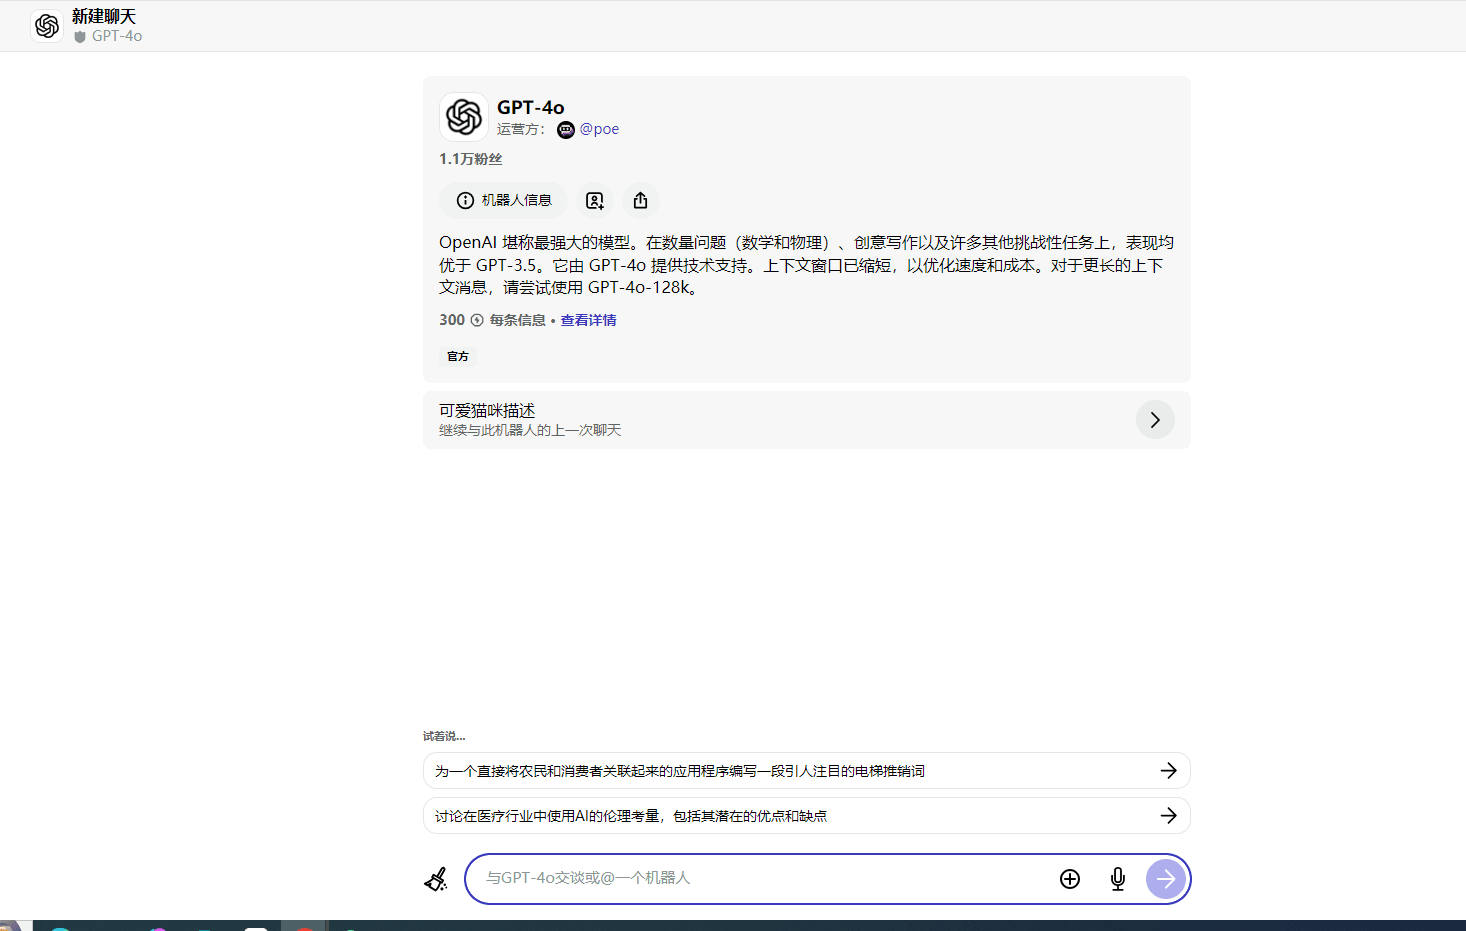The width and height of the screenshot is (1466, 931).
Task: Click the broom icon to clear chat
Action: (437, 879)
